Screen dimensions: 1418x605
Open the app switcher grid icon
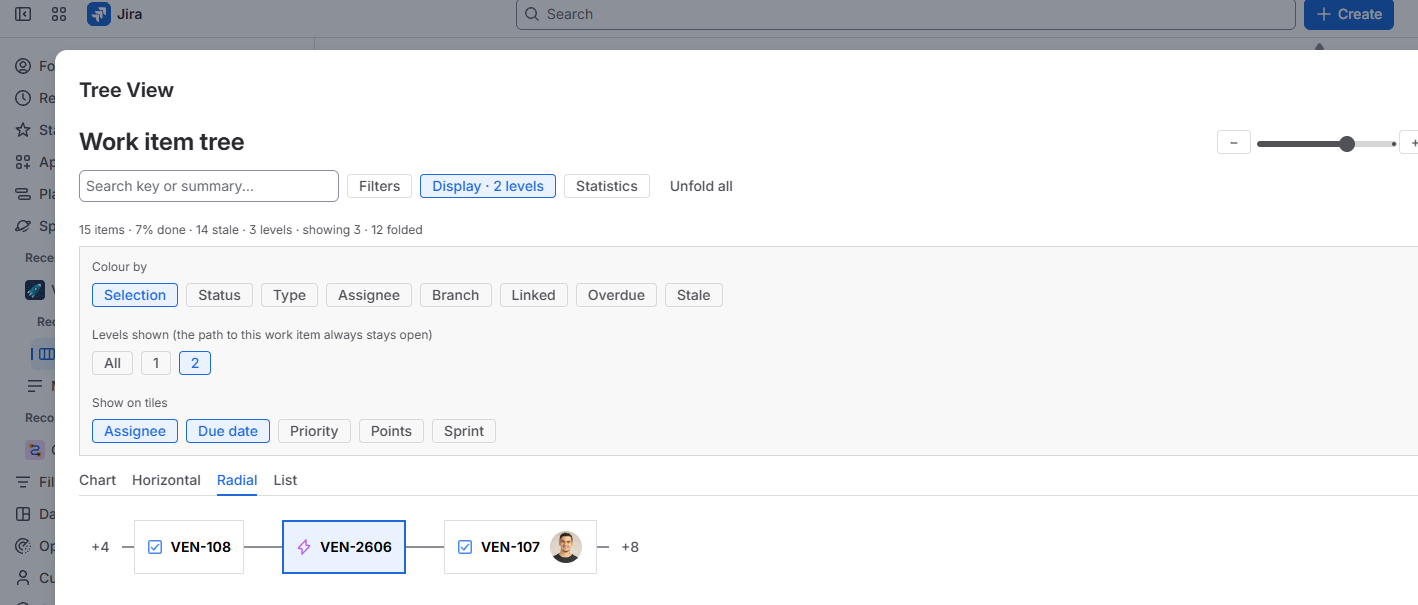tap(59, 14)
